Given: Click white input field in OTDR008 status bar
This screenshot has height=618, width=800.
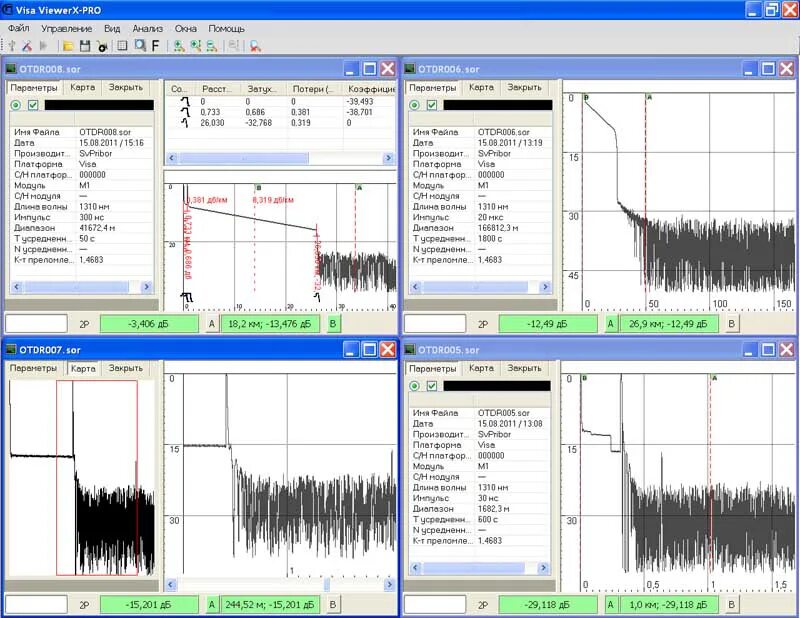Looking at the screenshot, I should (36, 324).
